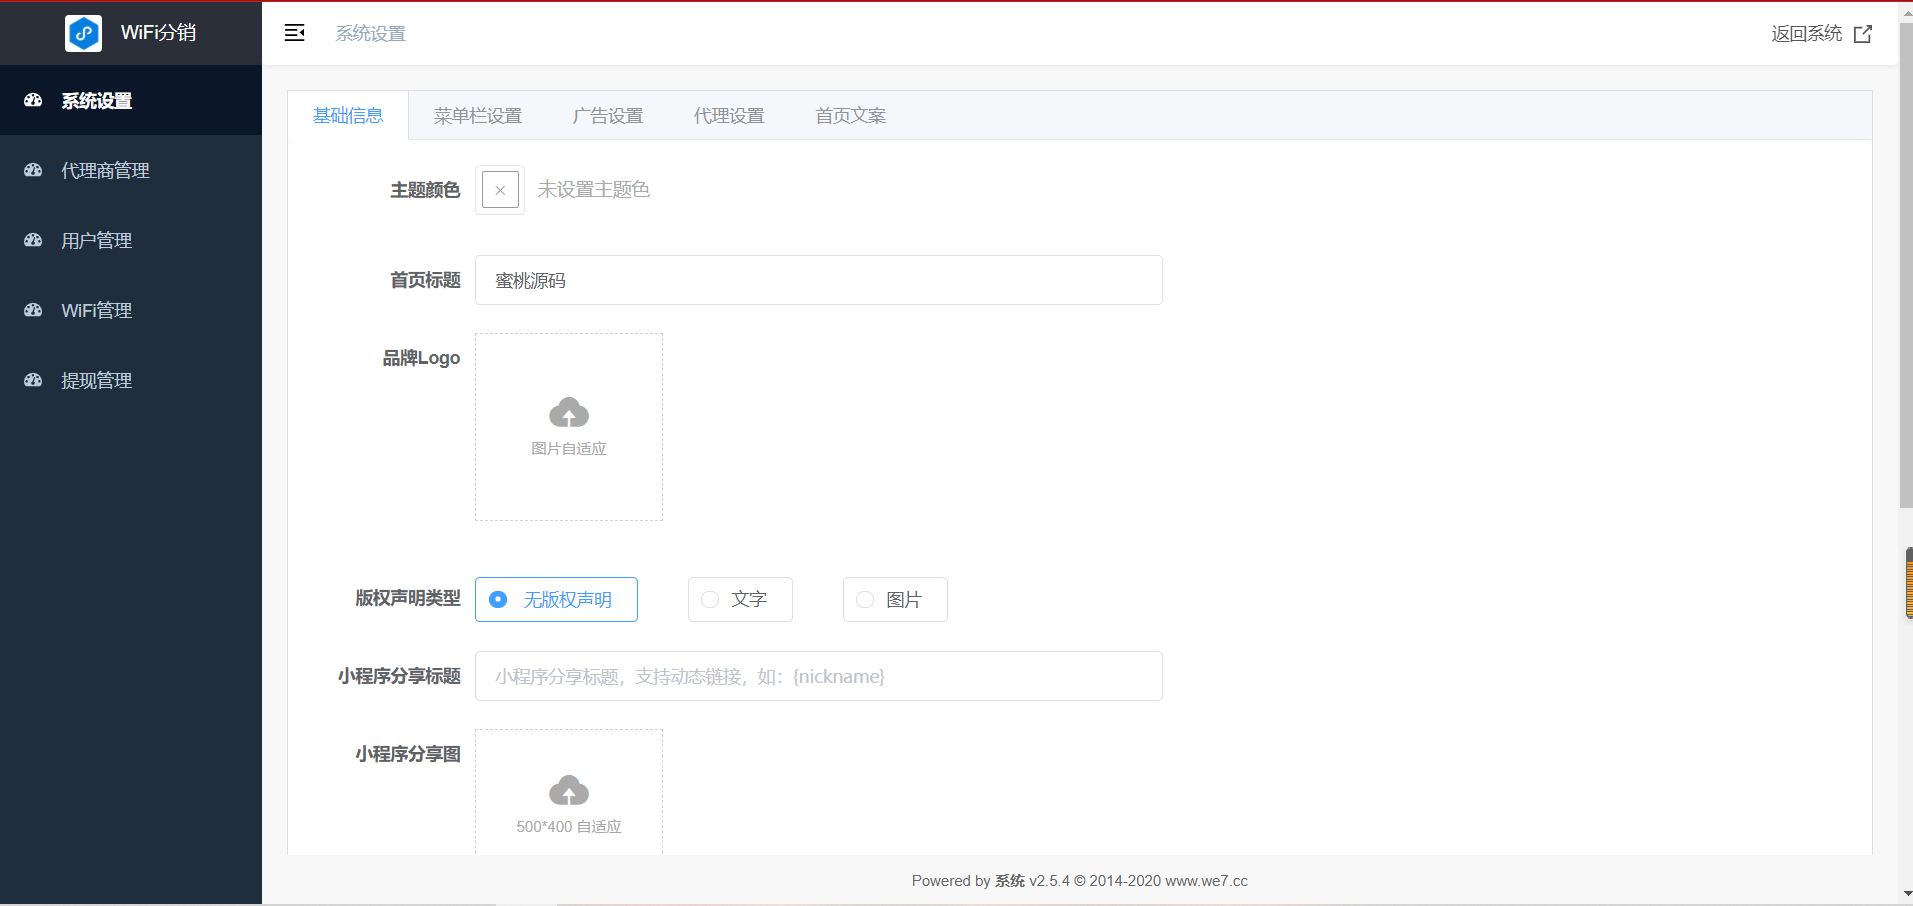This screenshot has height=906, width=1913.
Task: Click the 返回系统 link
Action: 1806,34
